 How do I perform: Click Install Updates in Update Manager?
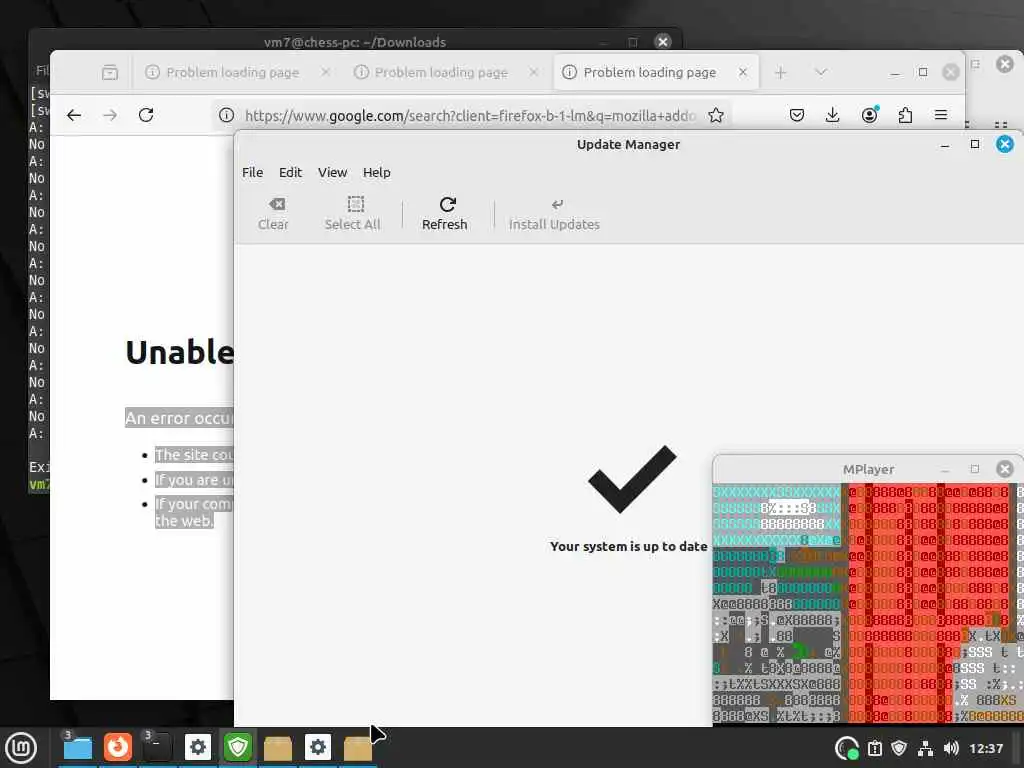coord(554,214)
